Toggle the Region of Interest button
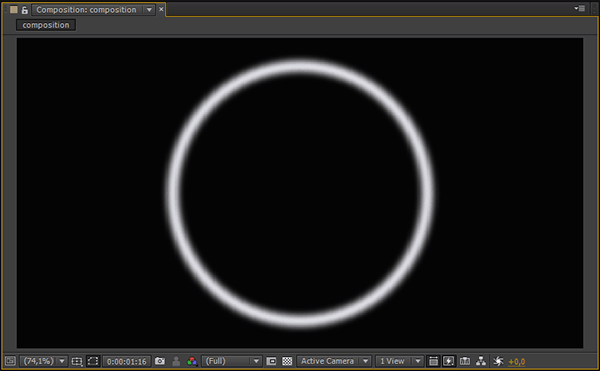 coord(271,361)
